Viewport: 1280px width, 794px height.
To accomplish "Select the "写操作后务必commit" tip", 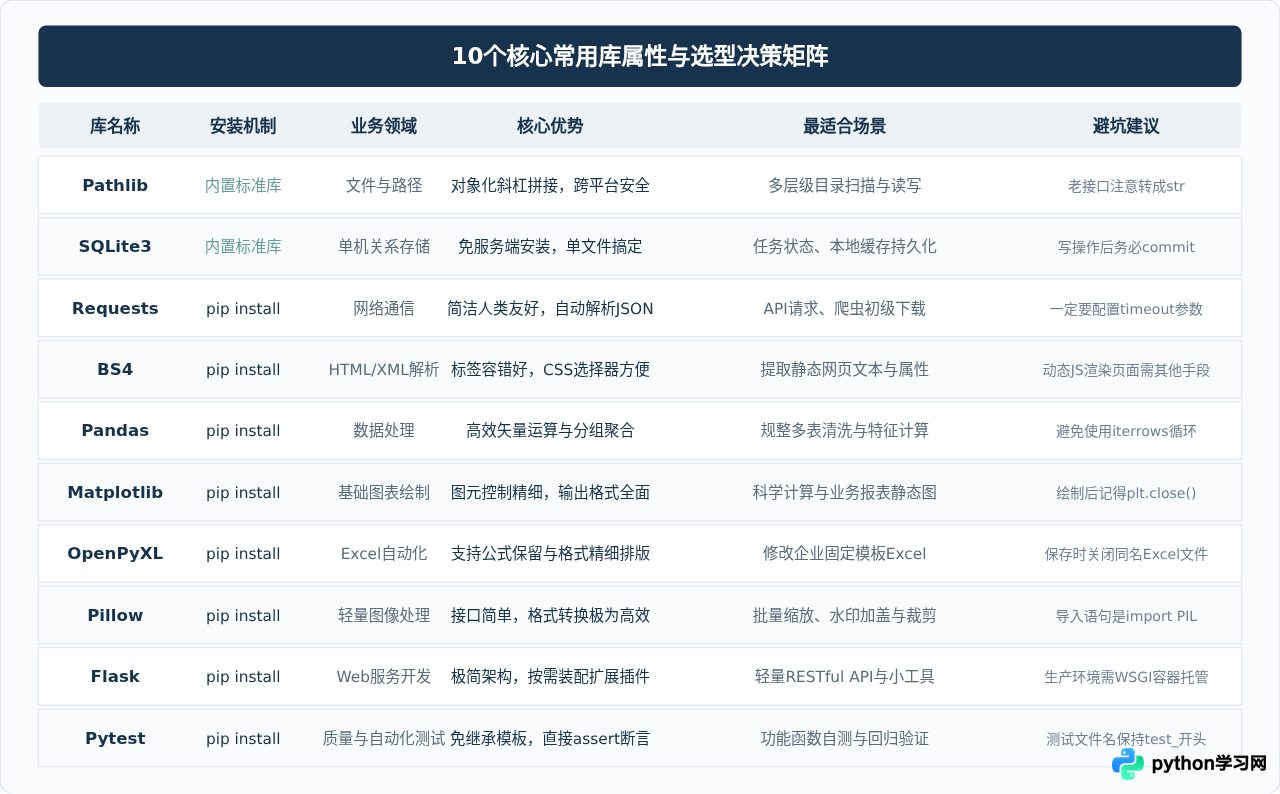I will [x=1126, y=247].
